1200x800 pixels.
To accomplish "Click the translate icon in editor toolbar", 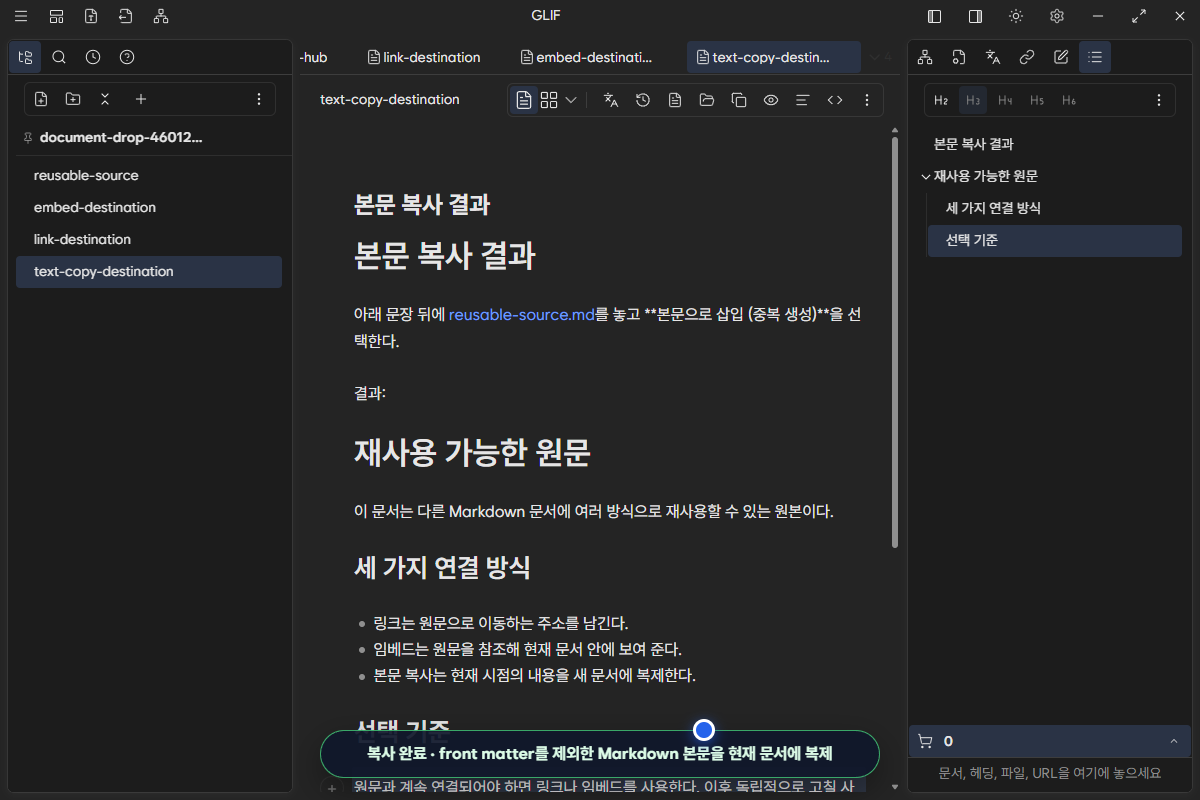I will [611, 100].
